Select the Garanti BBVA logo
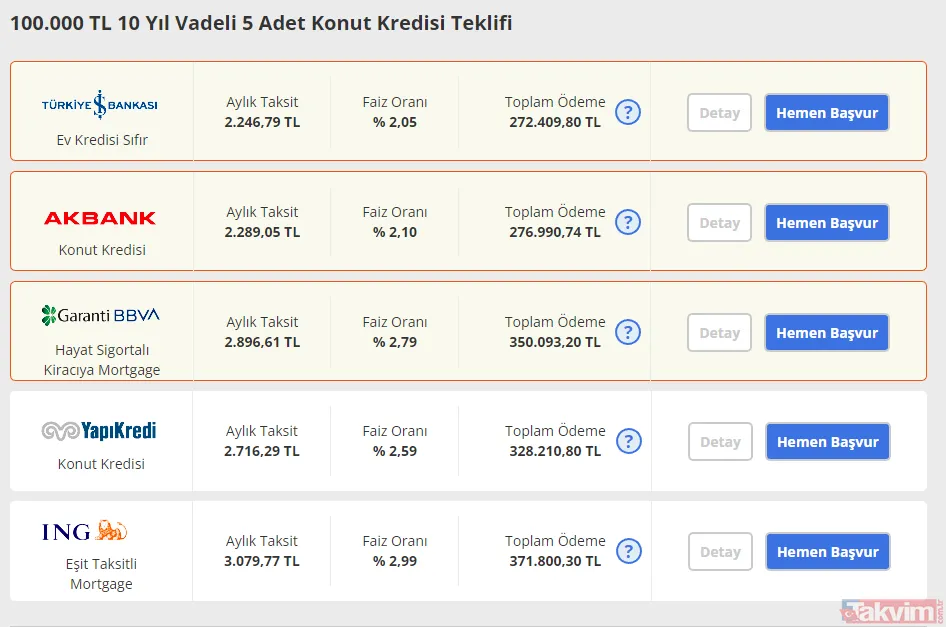The width and height of the screenshot is (946, 627). tap(100, 316)
